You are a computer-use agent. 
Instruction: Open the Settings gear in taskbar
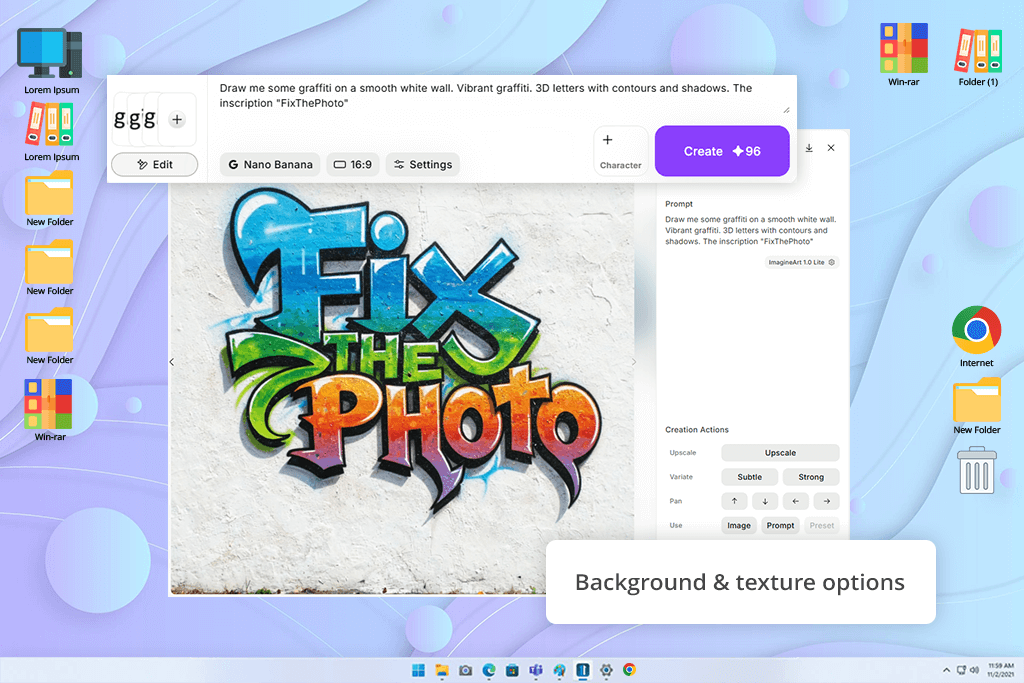(x=606, y=670)
